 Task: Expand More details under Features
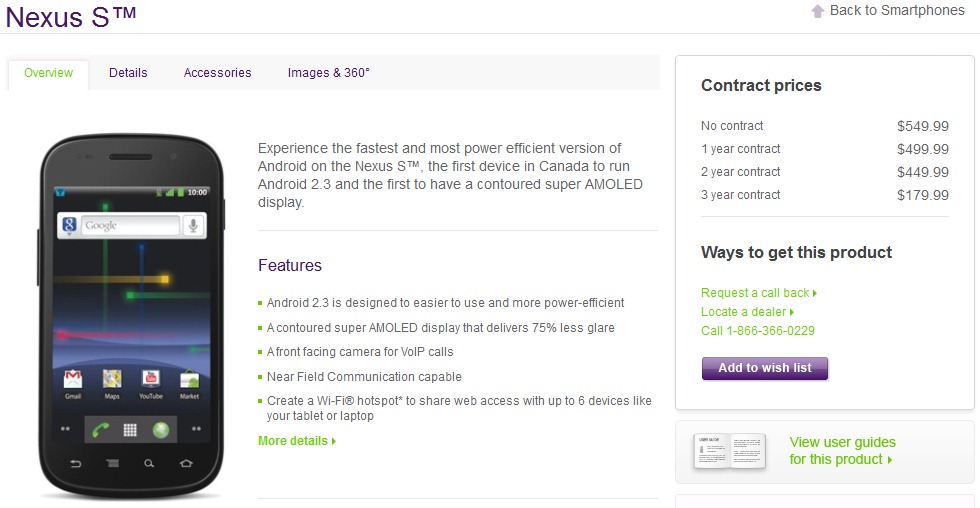[297, 441]
